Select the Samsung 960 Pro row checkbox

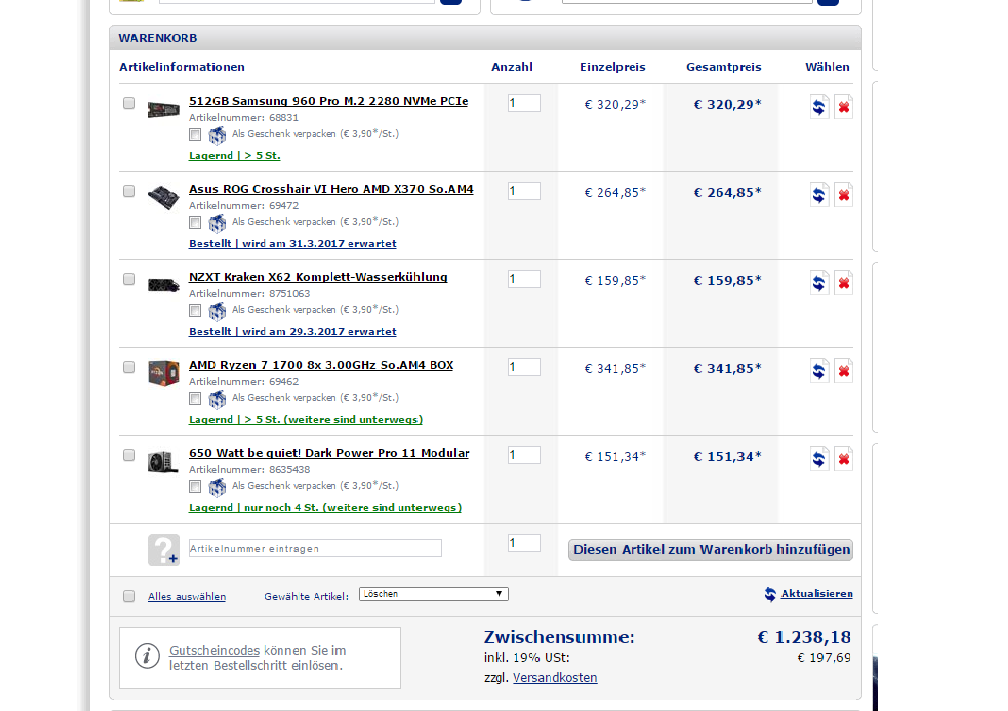tap(129, 103)
